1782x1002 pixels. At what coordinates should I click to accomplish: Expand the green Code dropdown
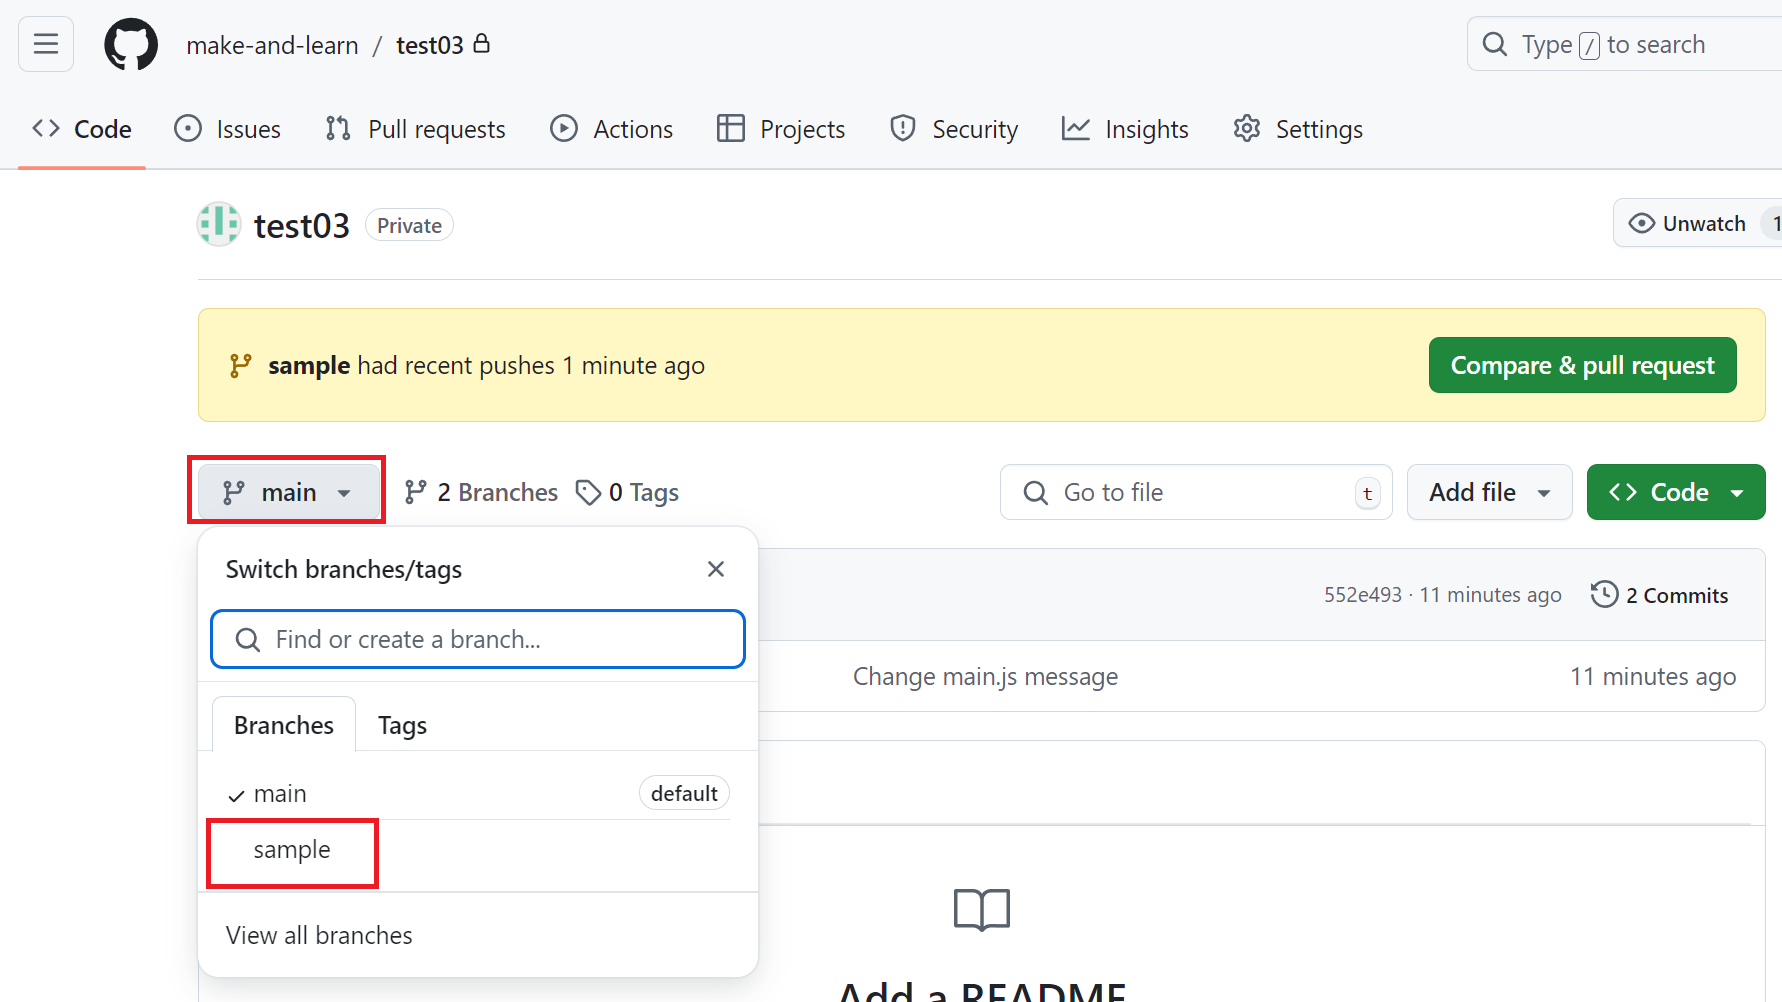point(1676,492)
